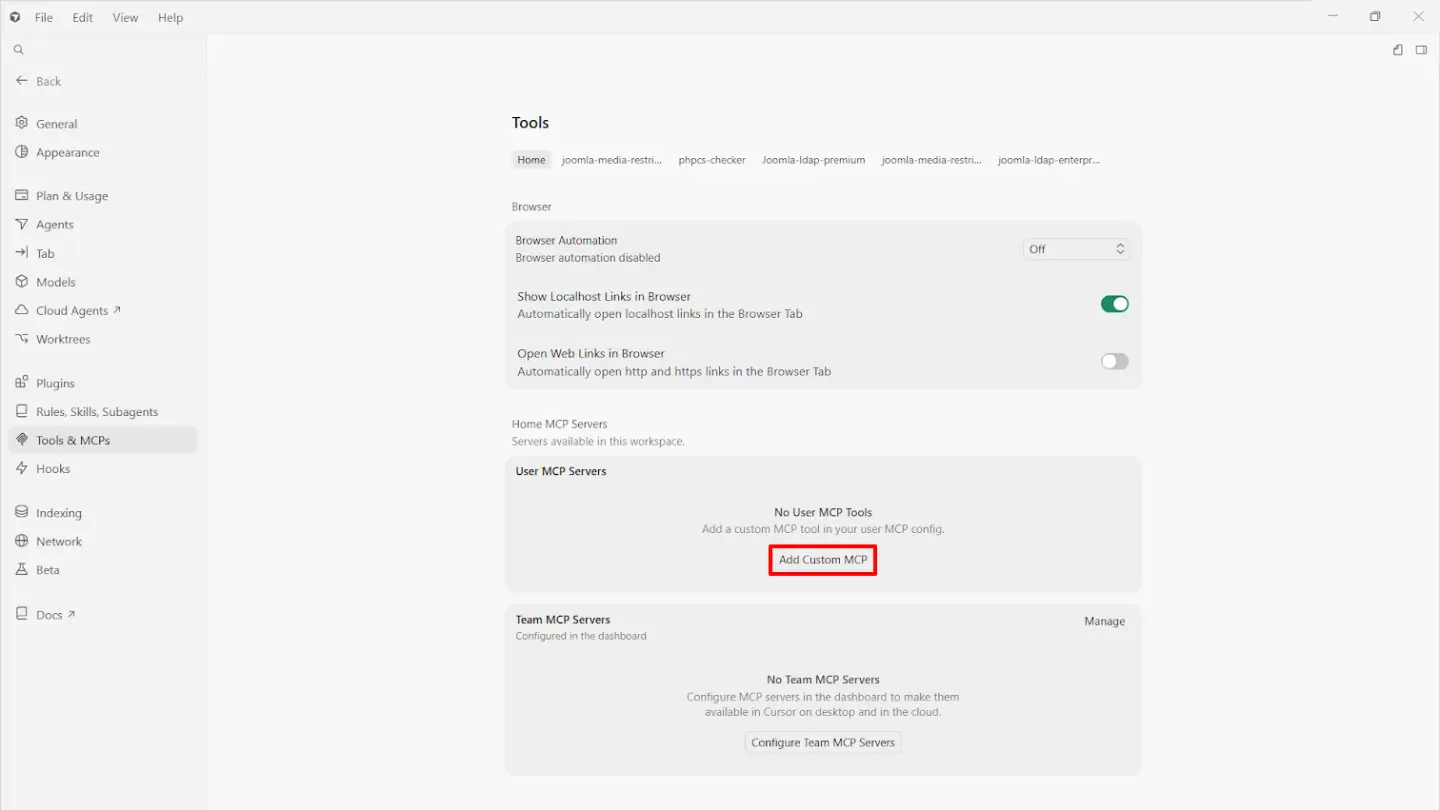
Task: Open the Edit menu
Action: click(x=83, y=17)
